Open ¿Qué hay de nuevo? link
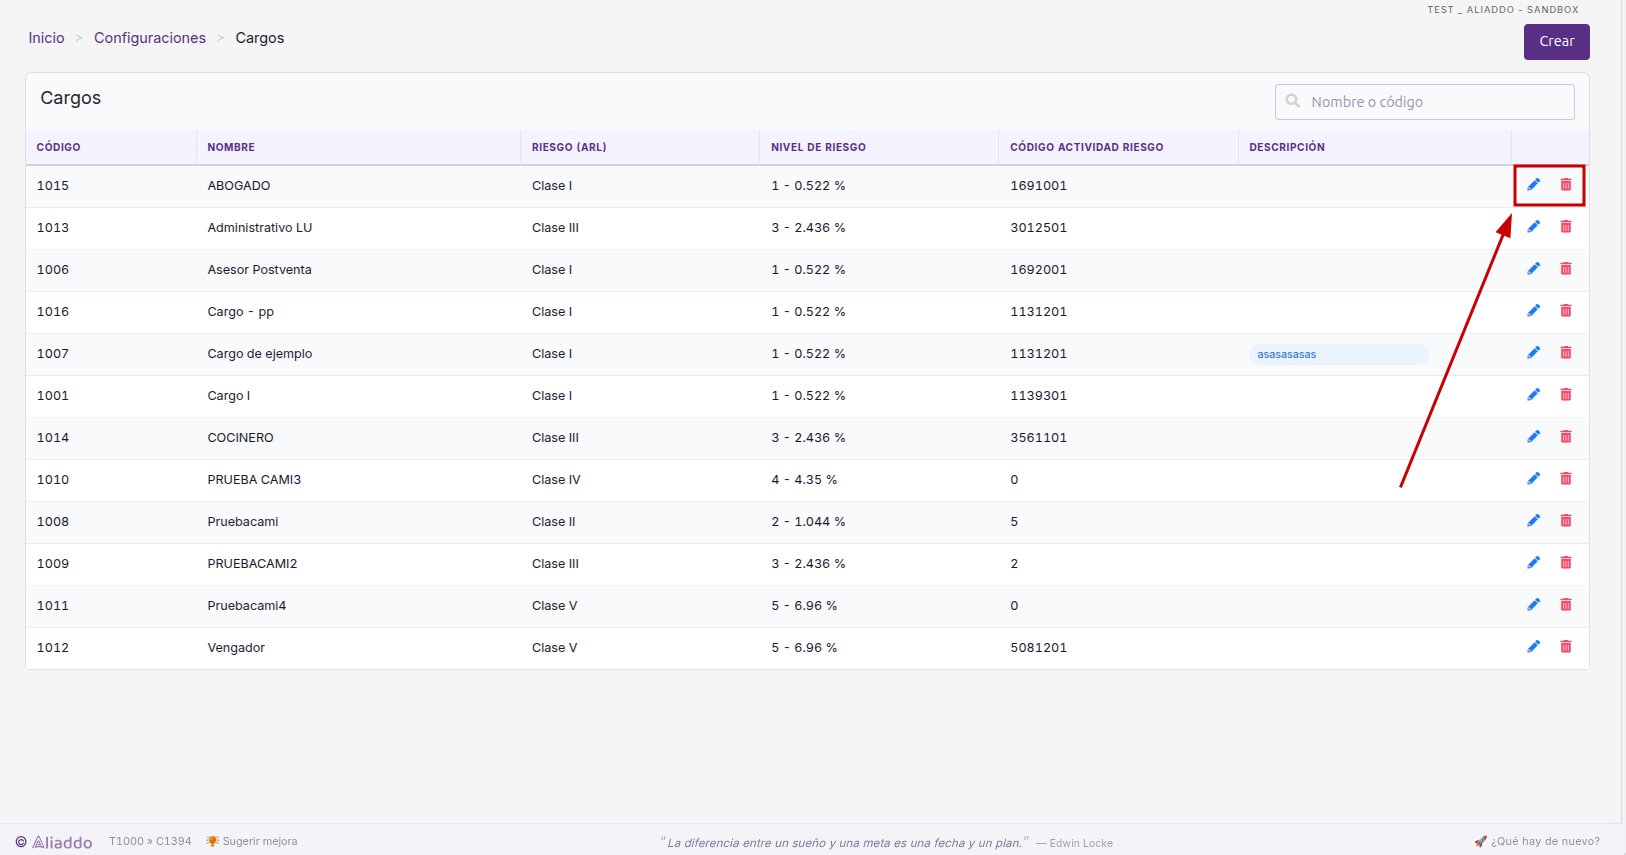 tap(1537, 841)
